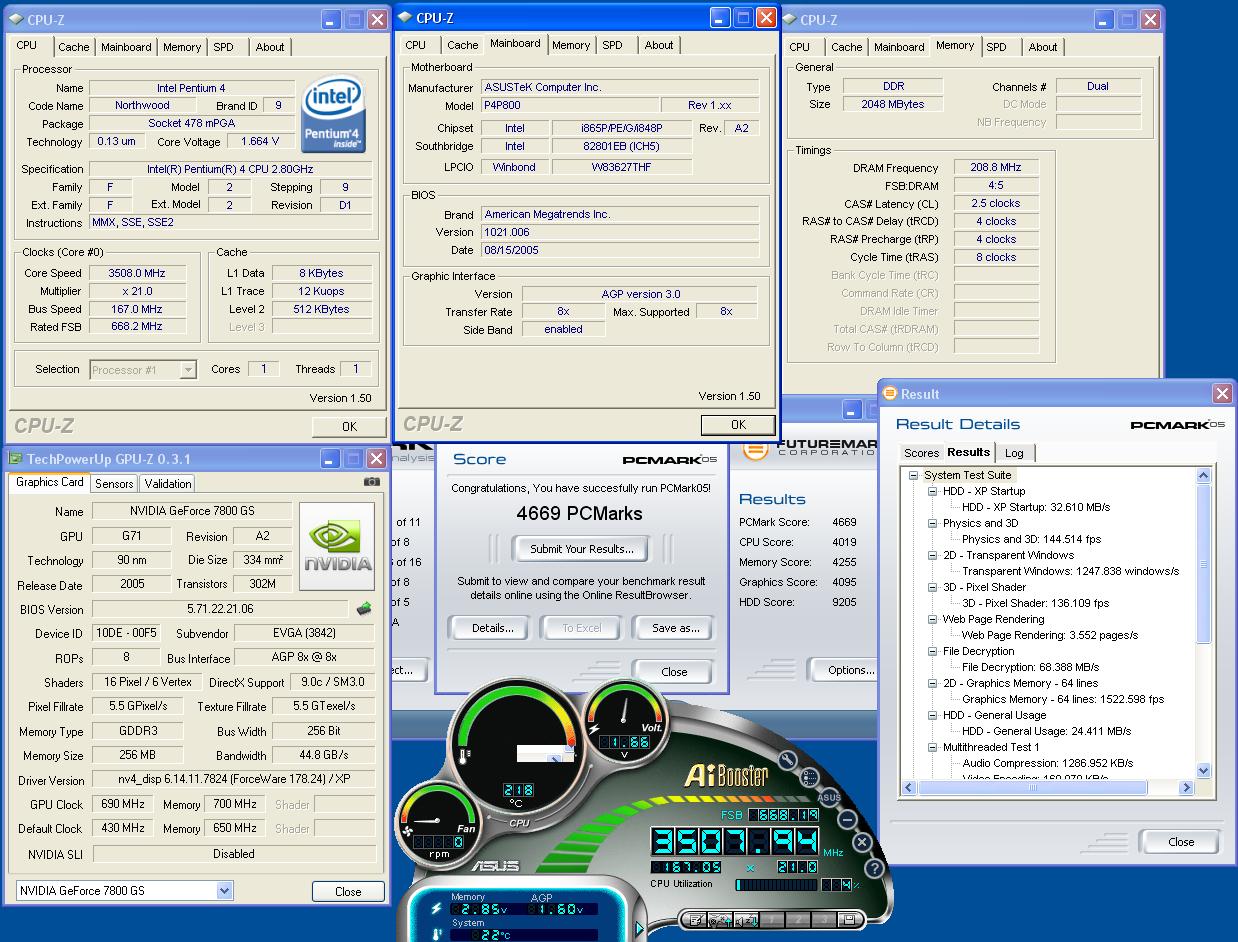Open the Processor #1 selection dropdown
Screen dimensions: 1238x942
pos(187,370)
